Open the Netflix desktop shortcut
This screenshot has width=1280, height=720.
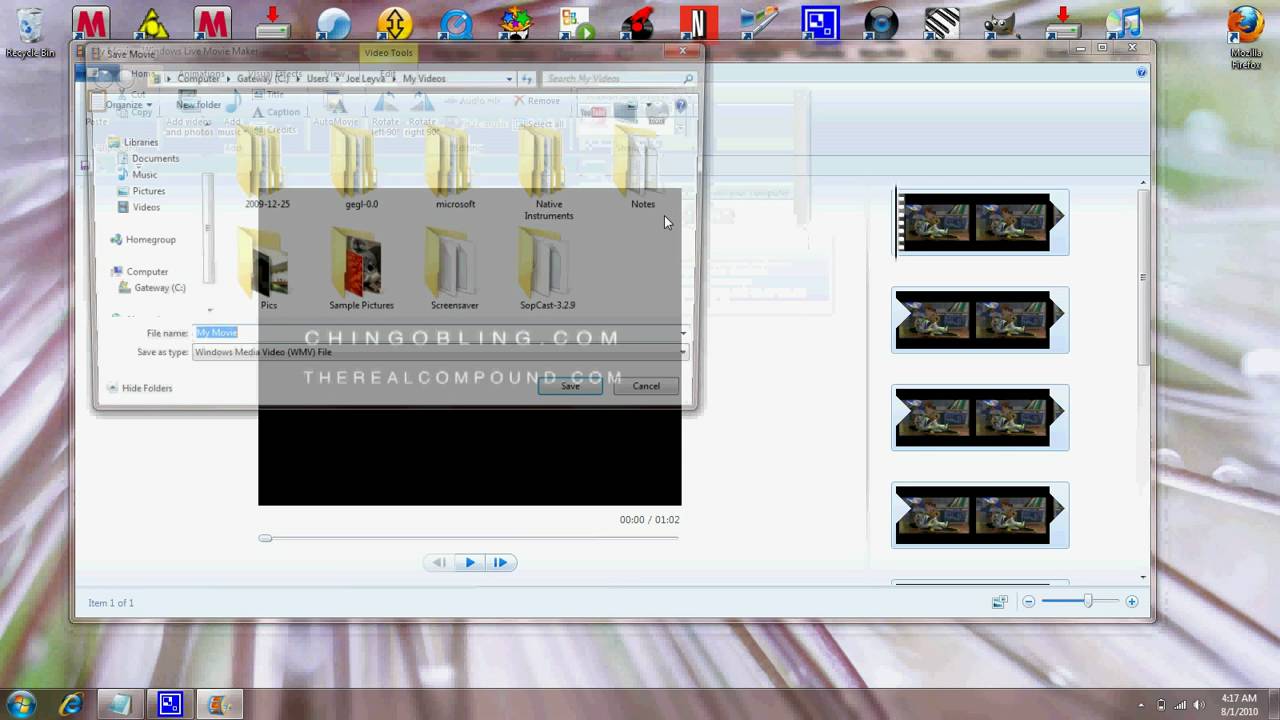(x=699, y=23)
